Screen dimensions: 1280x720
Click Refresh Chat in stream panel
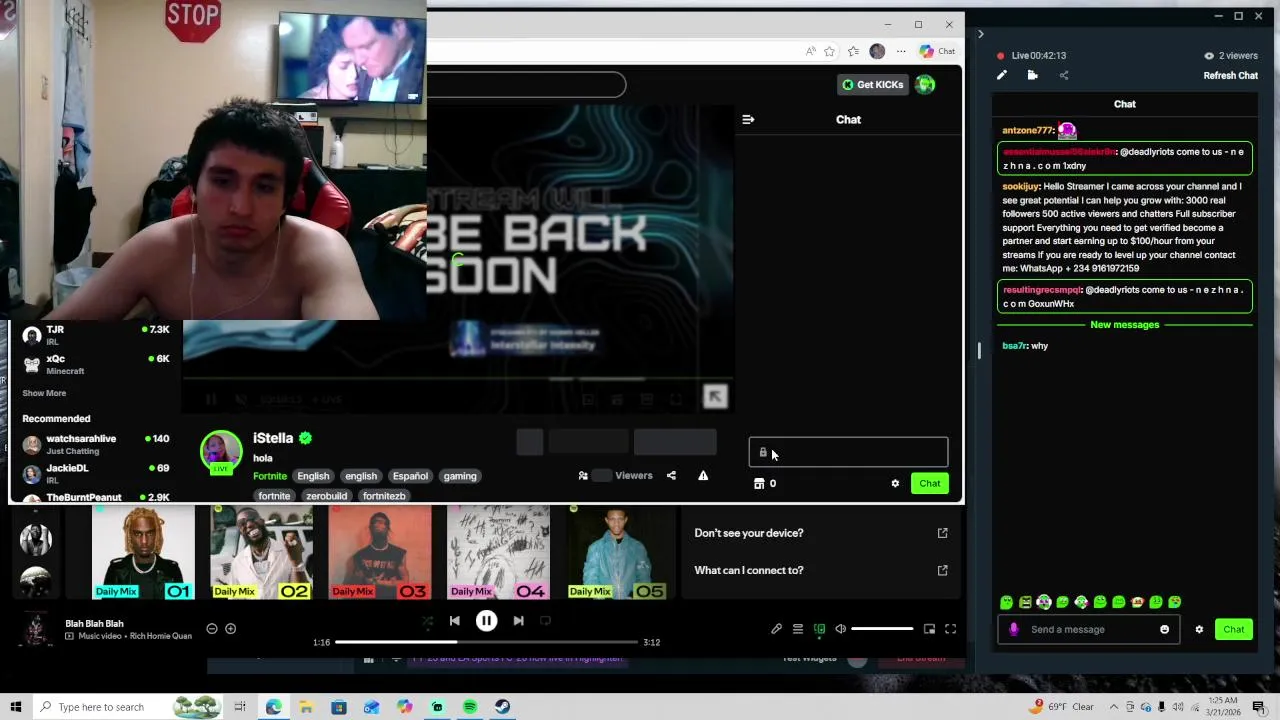click(1230, 76)
